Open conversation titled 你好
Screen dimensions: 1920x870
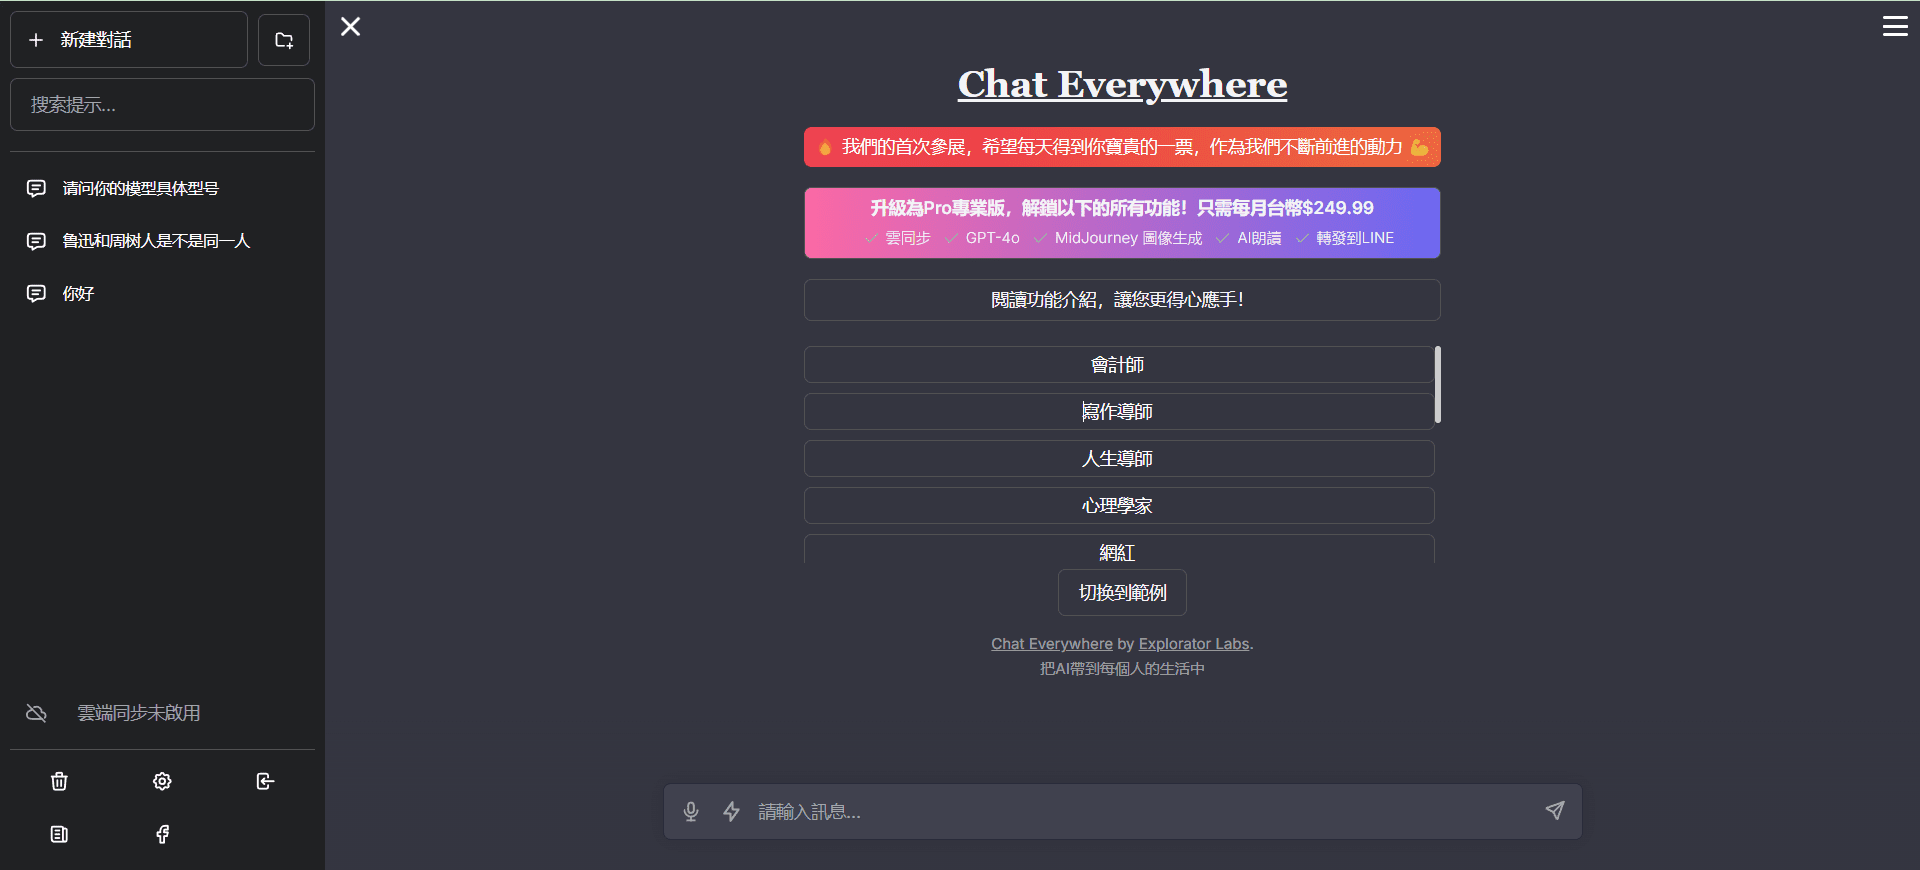click(x=162, y=293)
